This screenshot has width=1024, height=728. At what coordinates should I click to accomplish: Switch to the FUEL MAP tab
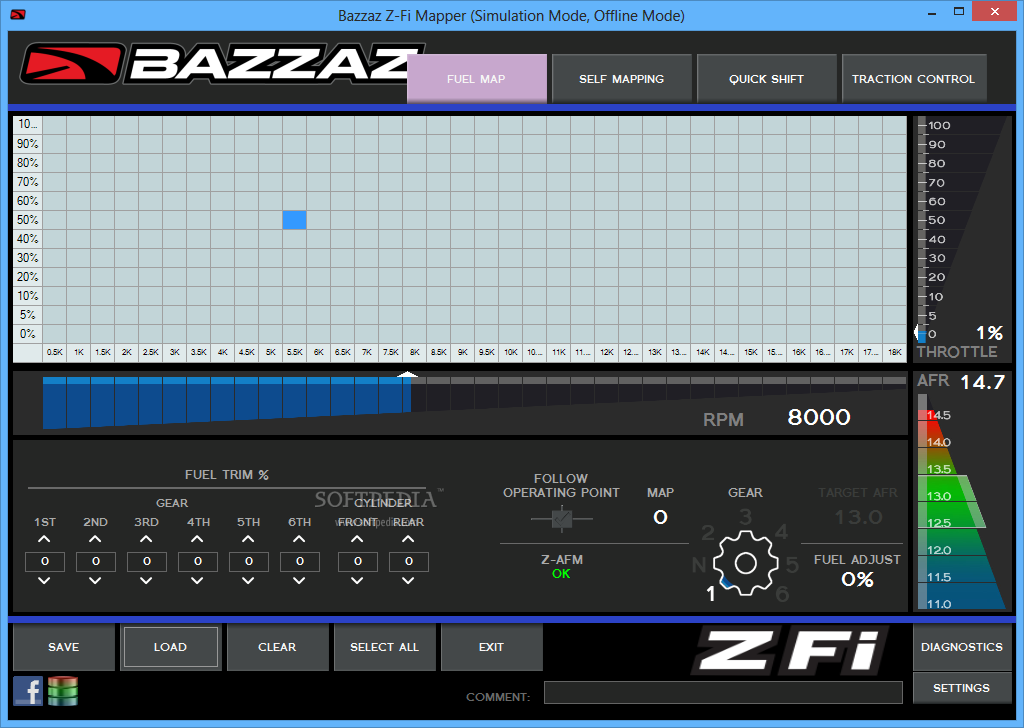(x=477, y=79)
